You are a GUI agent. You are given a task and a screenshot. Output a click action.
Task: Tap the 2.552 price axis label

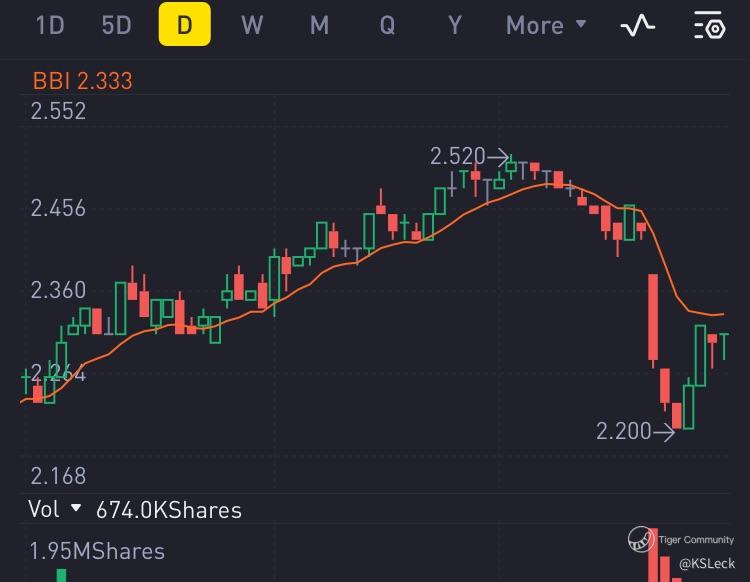pos(58,111)
